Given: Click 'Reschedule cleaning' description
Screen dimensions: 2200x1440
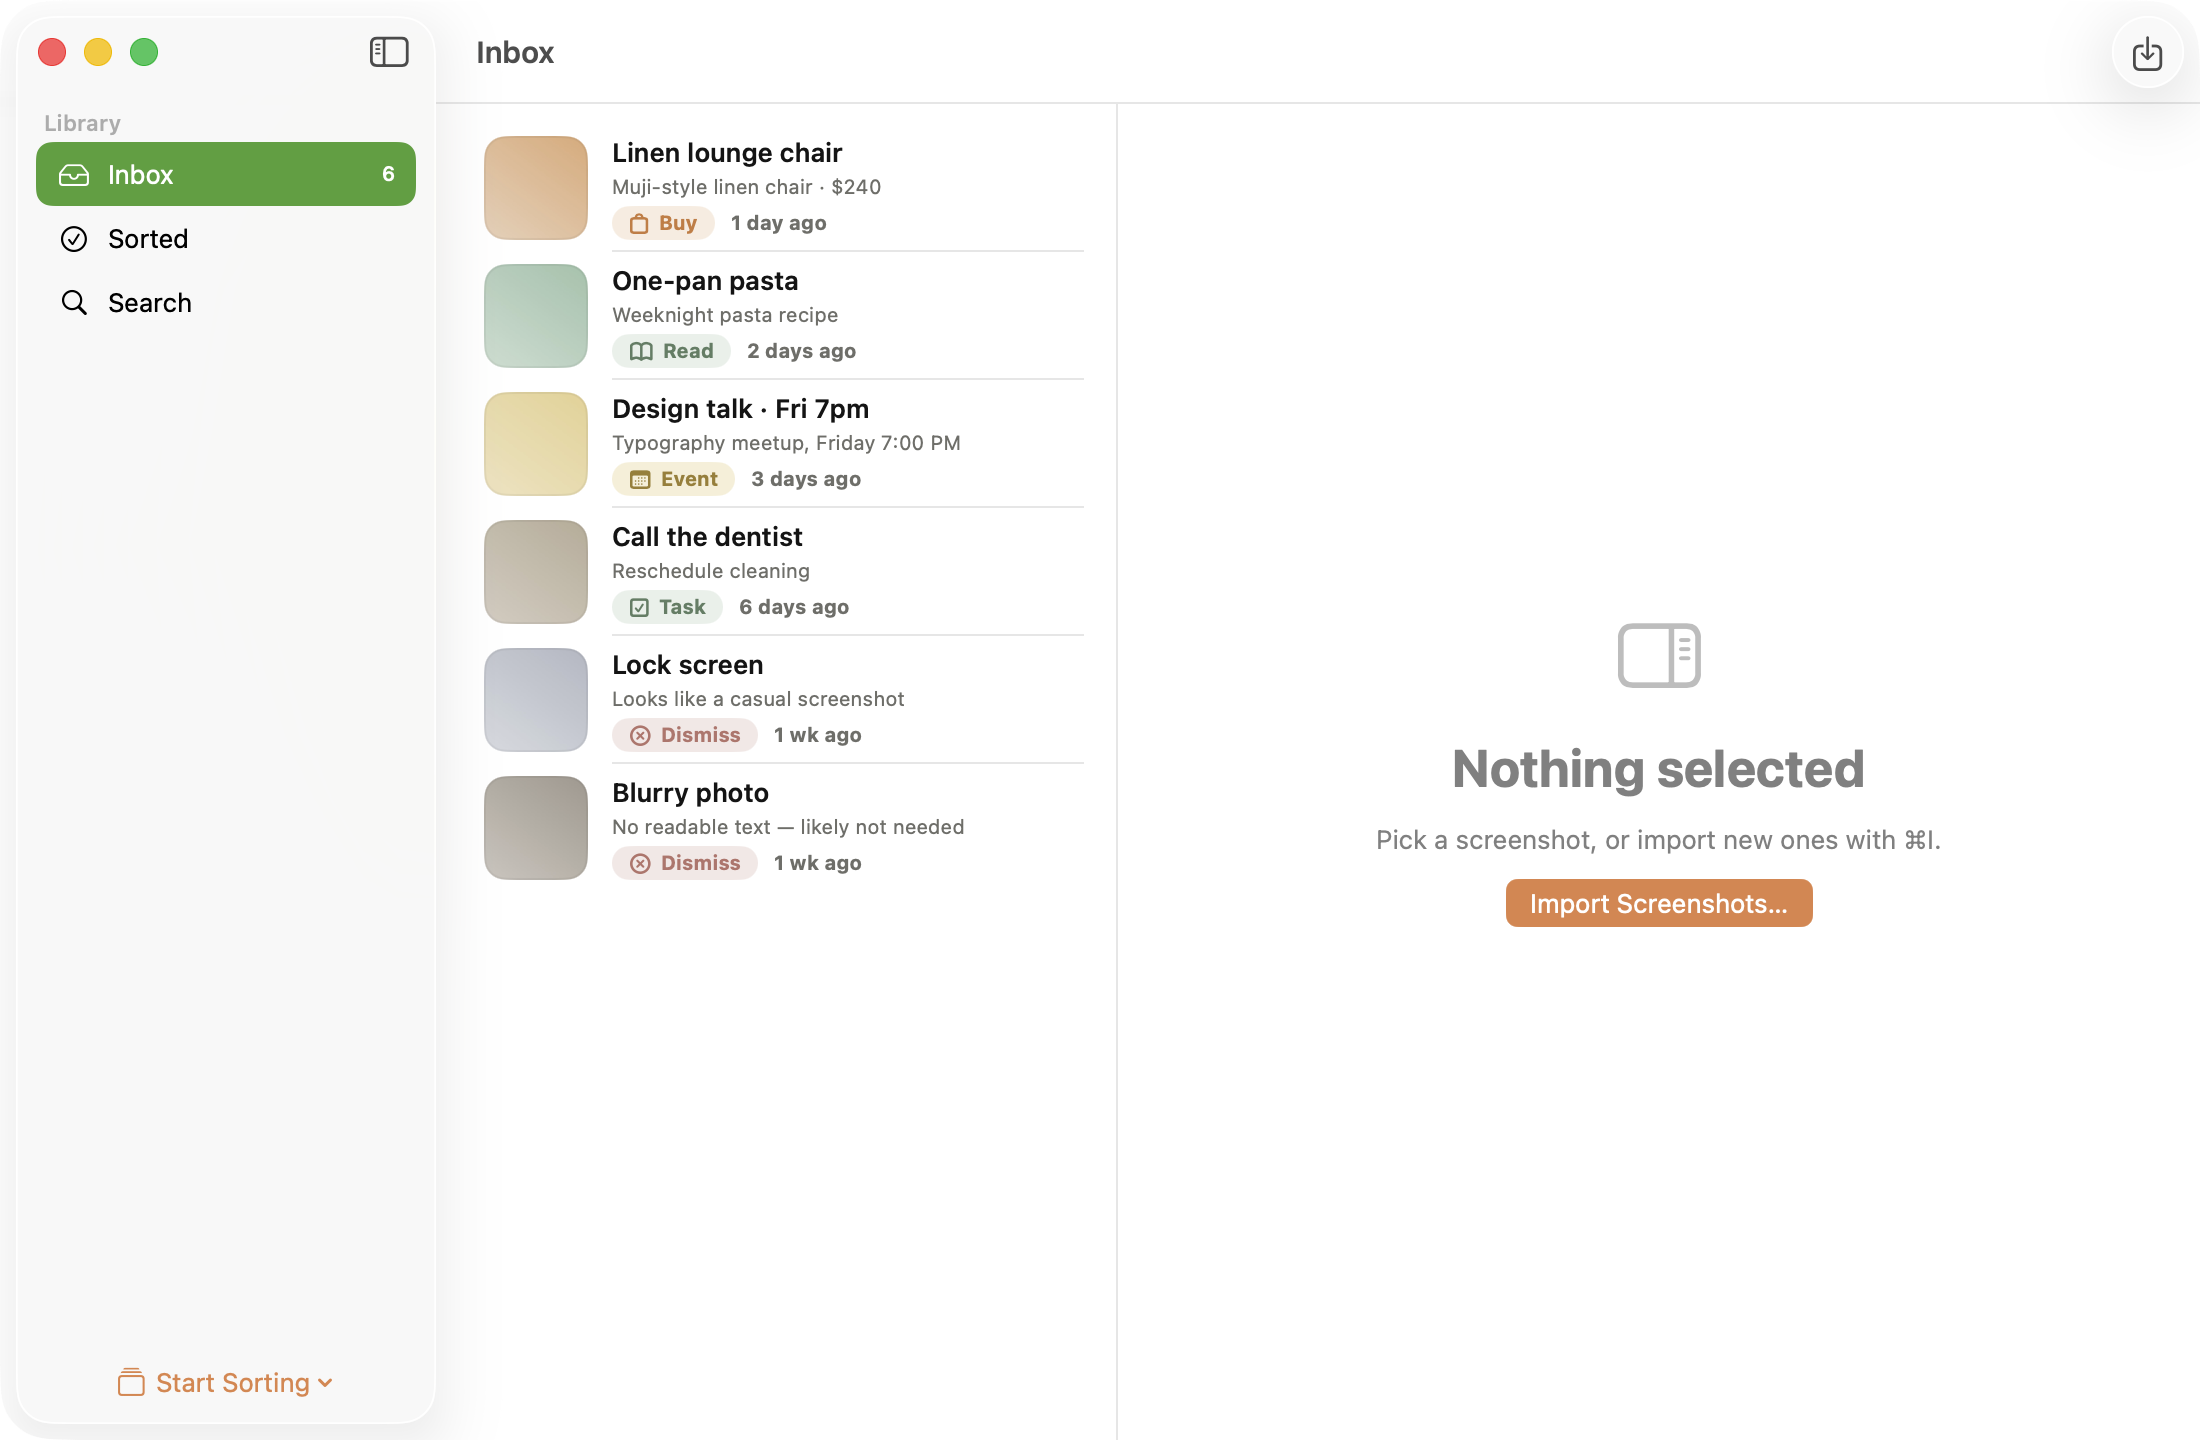Looking at the screenshot, I should pos(711,571).
